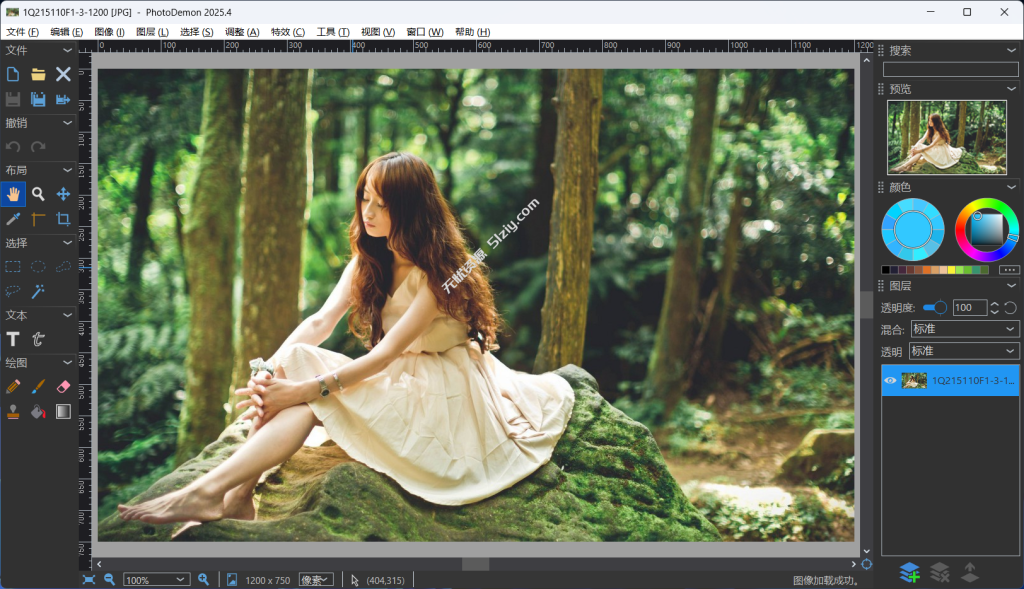This screenshot has height=589, width=1024.
Task: Select the basic Text tool
Action: [13, 339]
